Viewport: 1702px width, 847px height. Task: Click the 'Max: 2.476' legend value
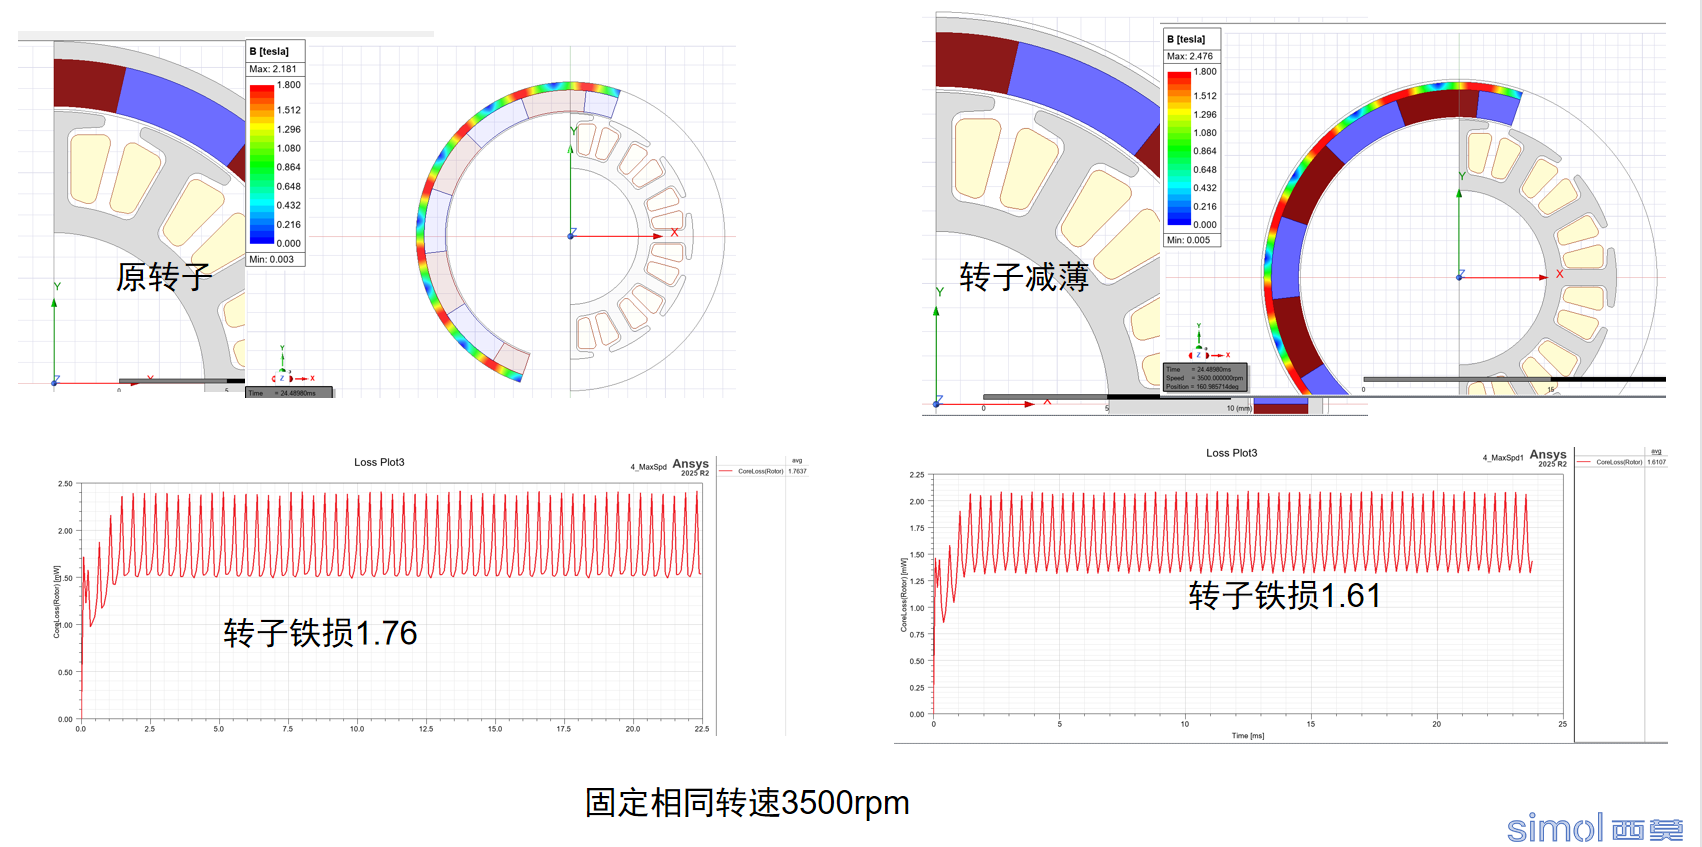pyautogui.click(x=1190, y=56)
